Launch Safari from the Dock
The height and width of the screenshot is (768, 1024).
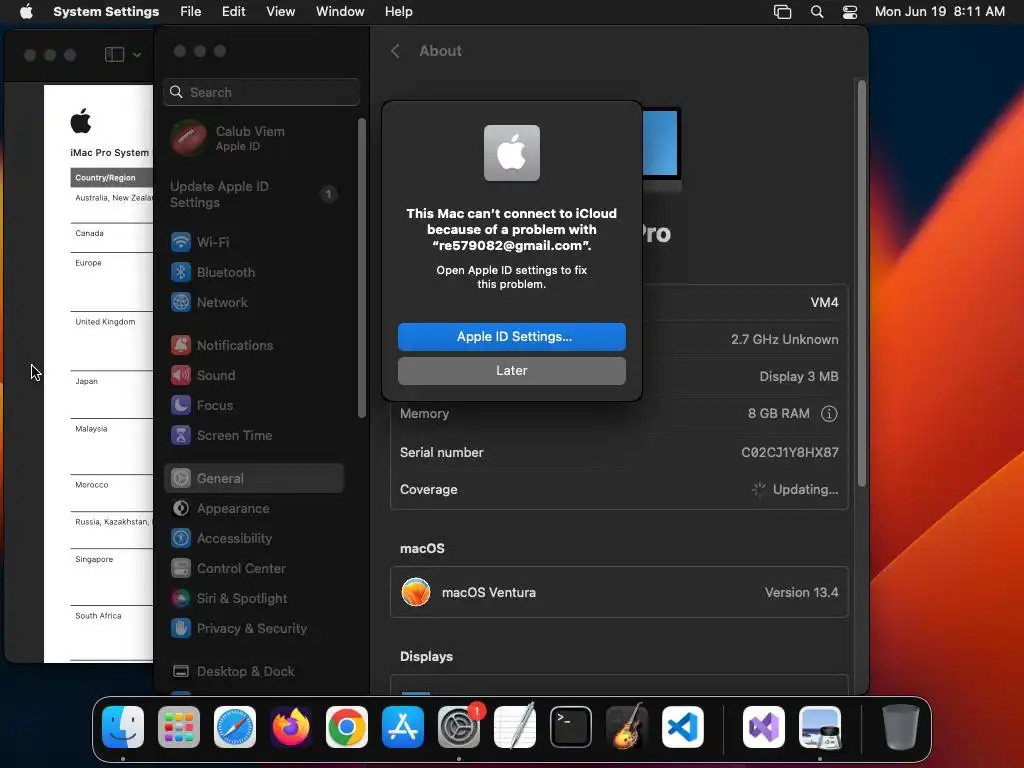pyautogui.click(x=235, y=727)
